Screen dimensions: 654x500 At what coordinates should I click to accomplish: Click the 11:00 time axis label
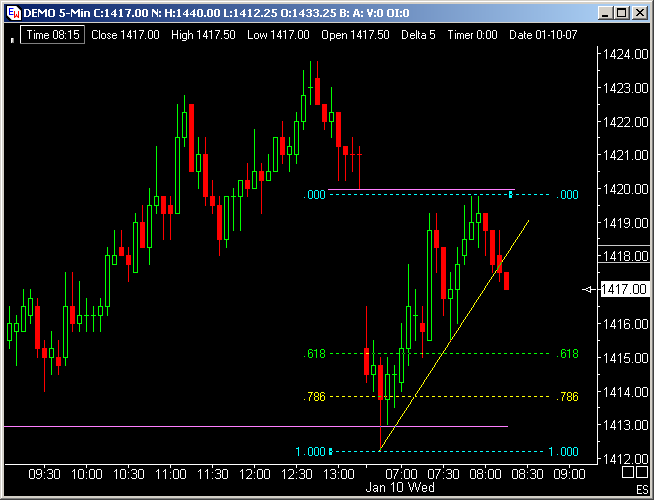click(171, 474)
